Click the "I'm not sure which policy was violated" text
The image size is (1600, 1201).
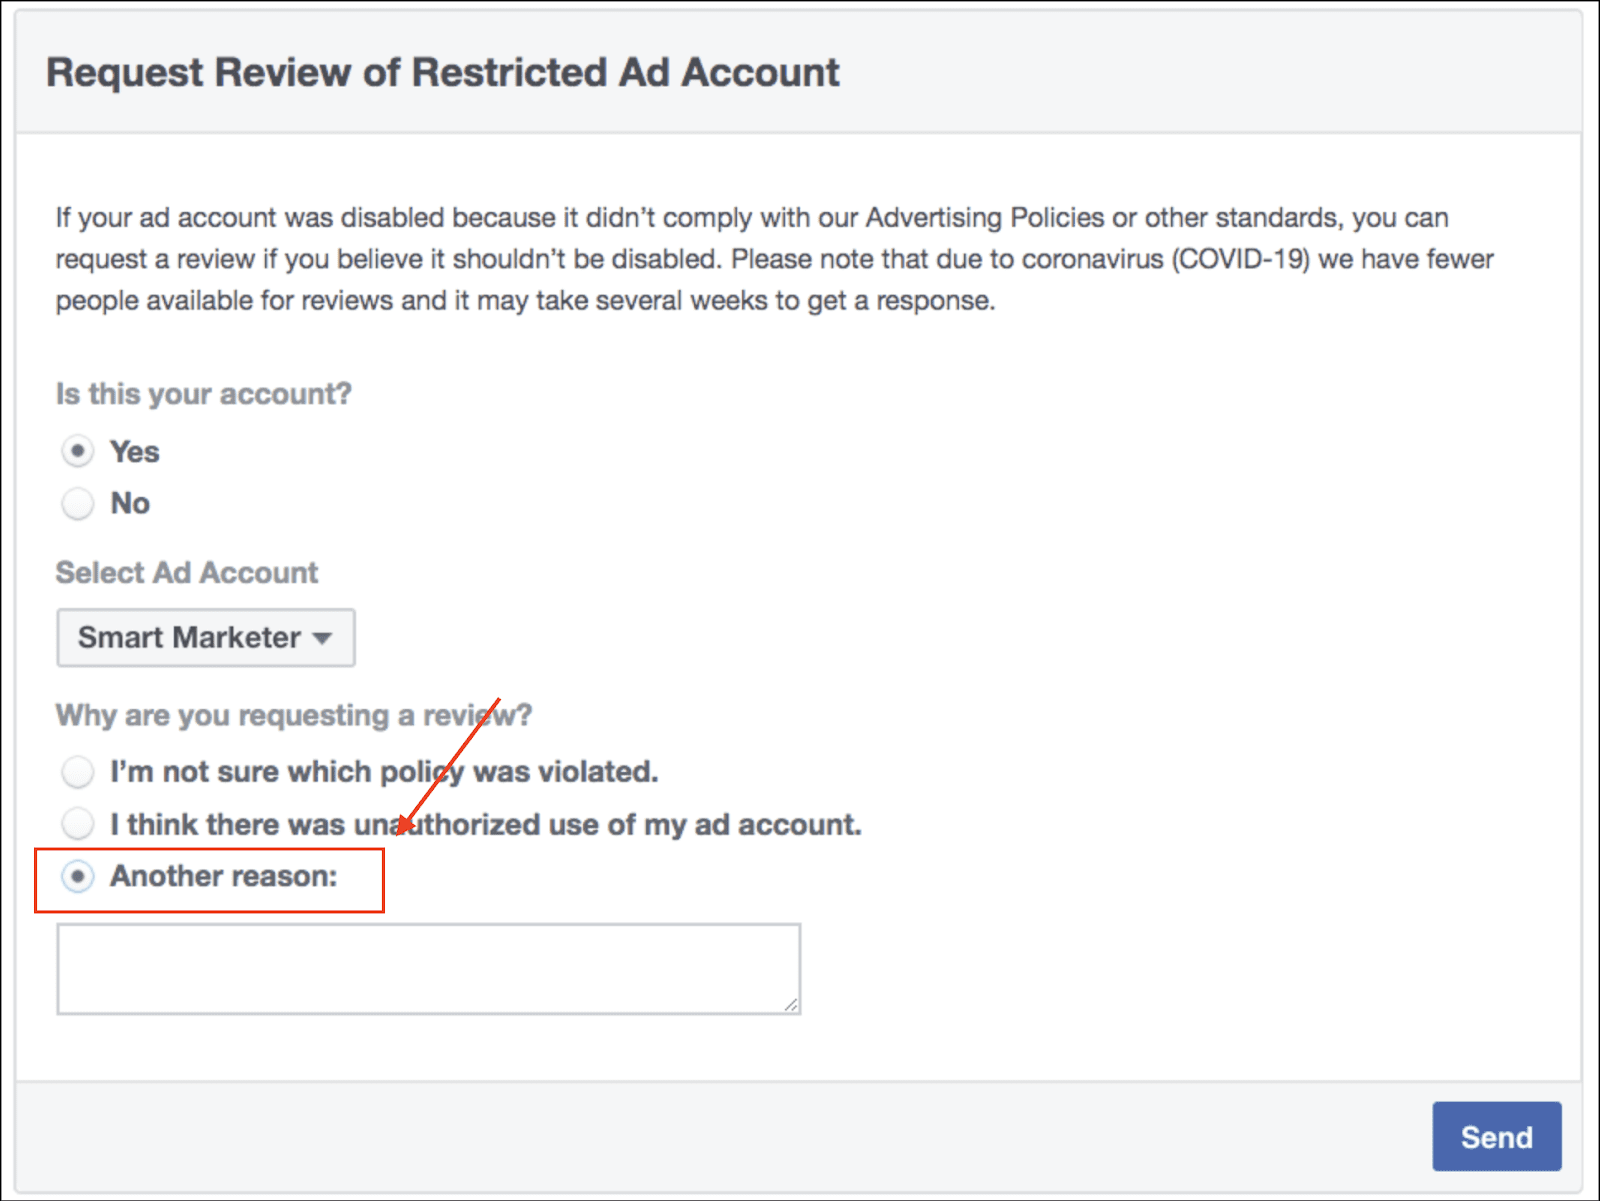[x=384, y=772]
